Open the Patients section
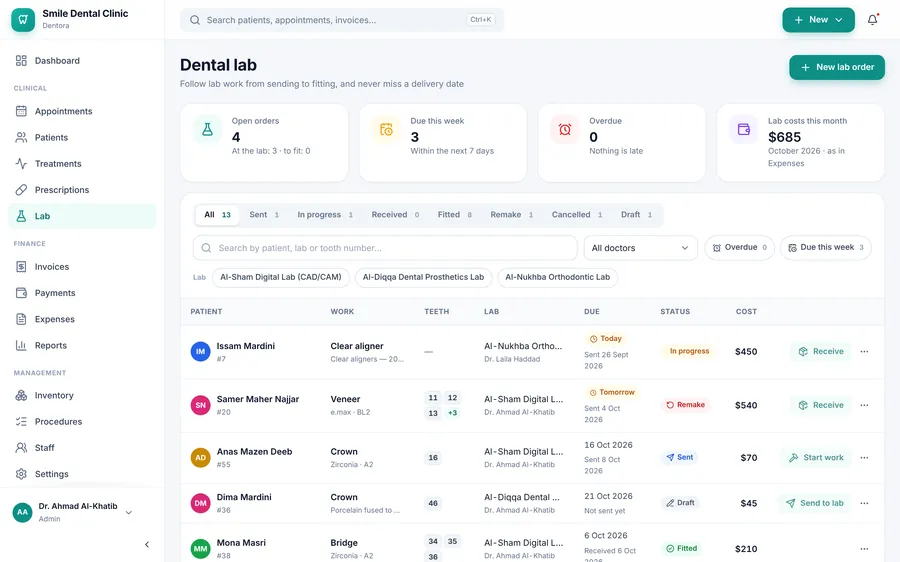 82,137
